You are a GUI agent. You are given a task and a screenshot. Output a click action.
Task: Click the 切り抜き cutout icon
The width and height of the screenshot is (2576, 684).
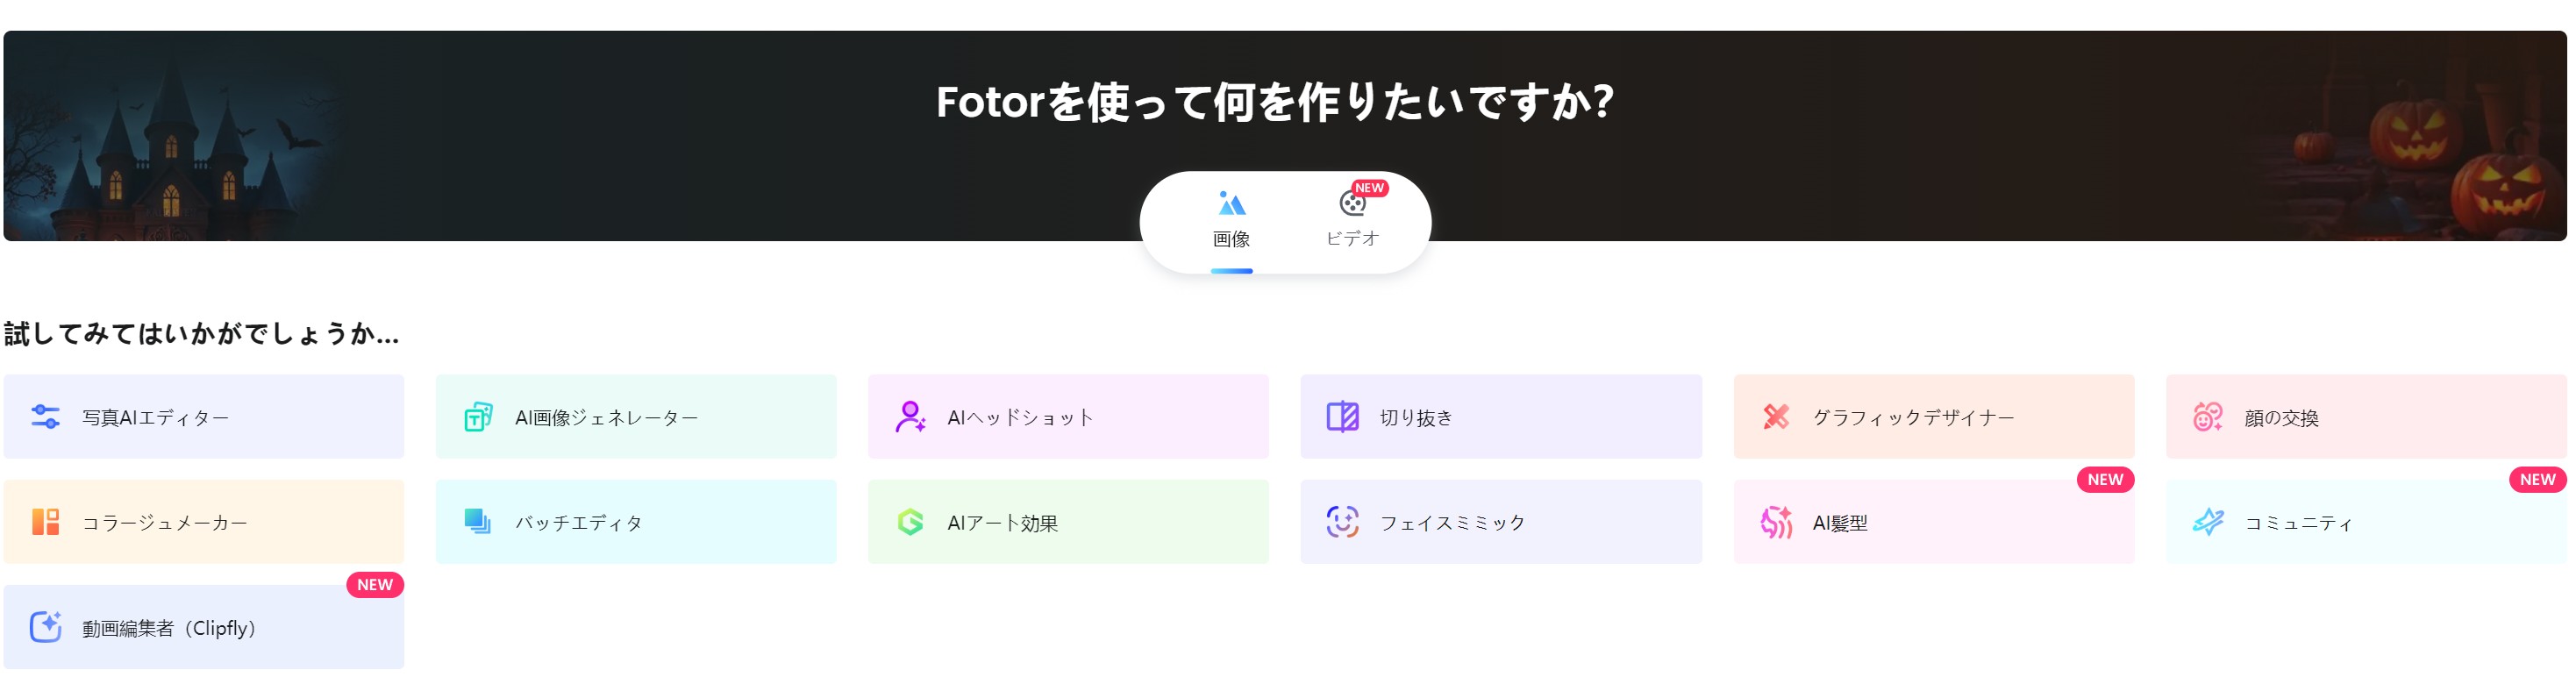(x=1342, y=416)
